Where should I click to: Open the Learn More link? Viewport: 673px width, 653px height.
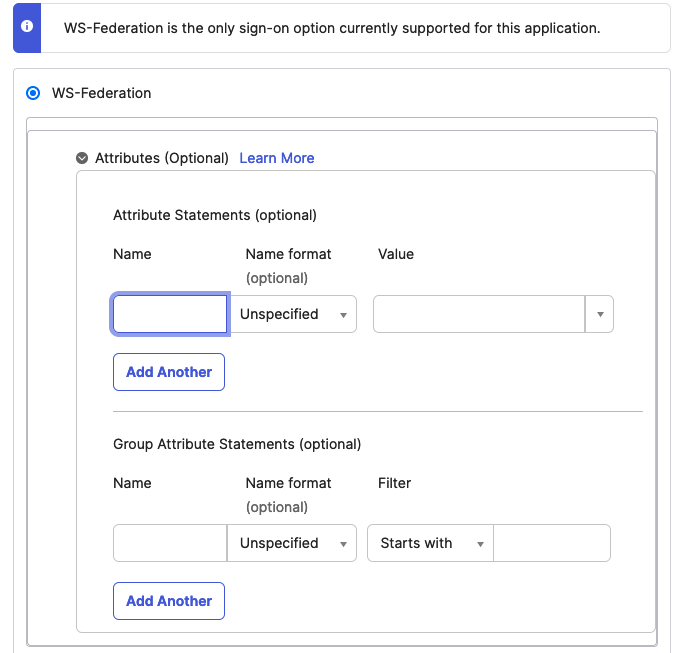point(277,158)
